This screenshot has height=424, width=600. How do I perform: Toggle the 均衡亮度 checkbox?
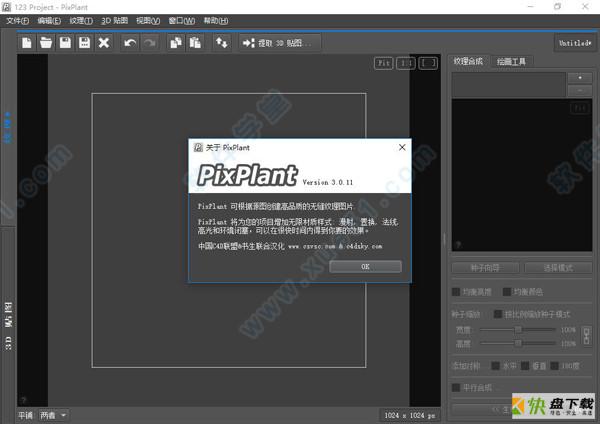(456, 292)
